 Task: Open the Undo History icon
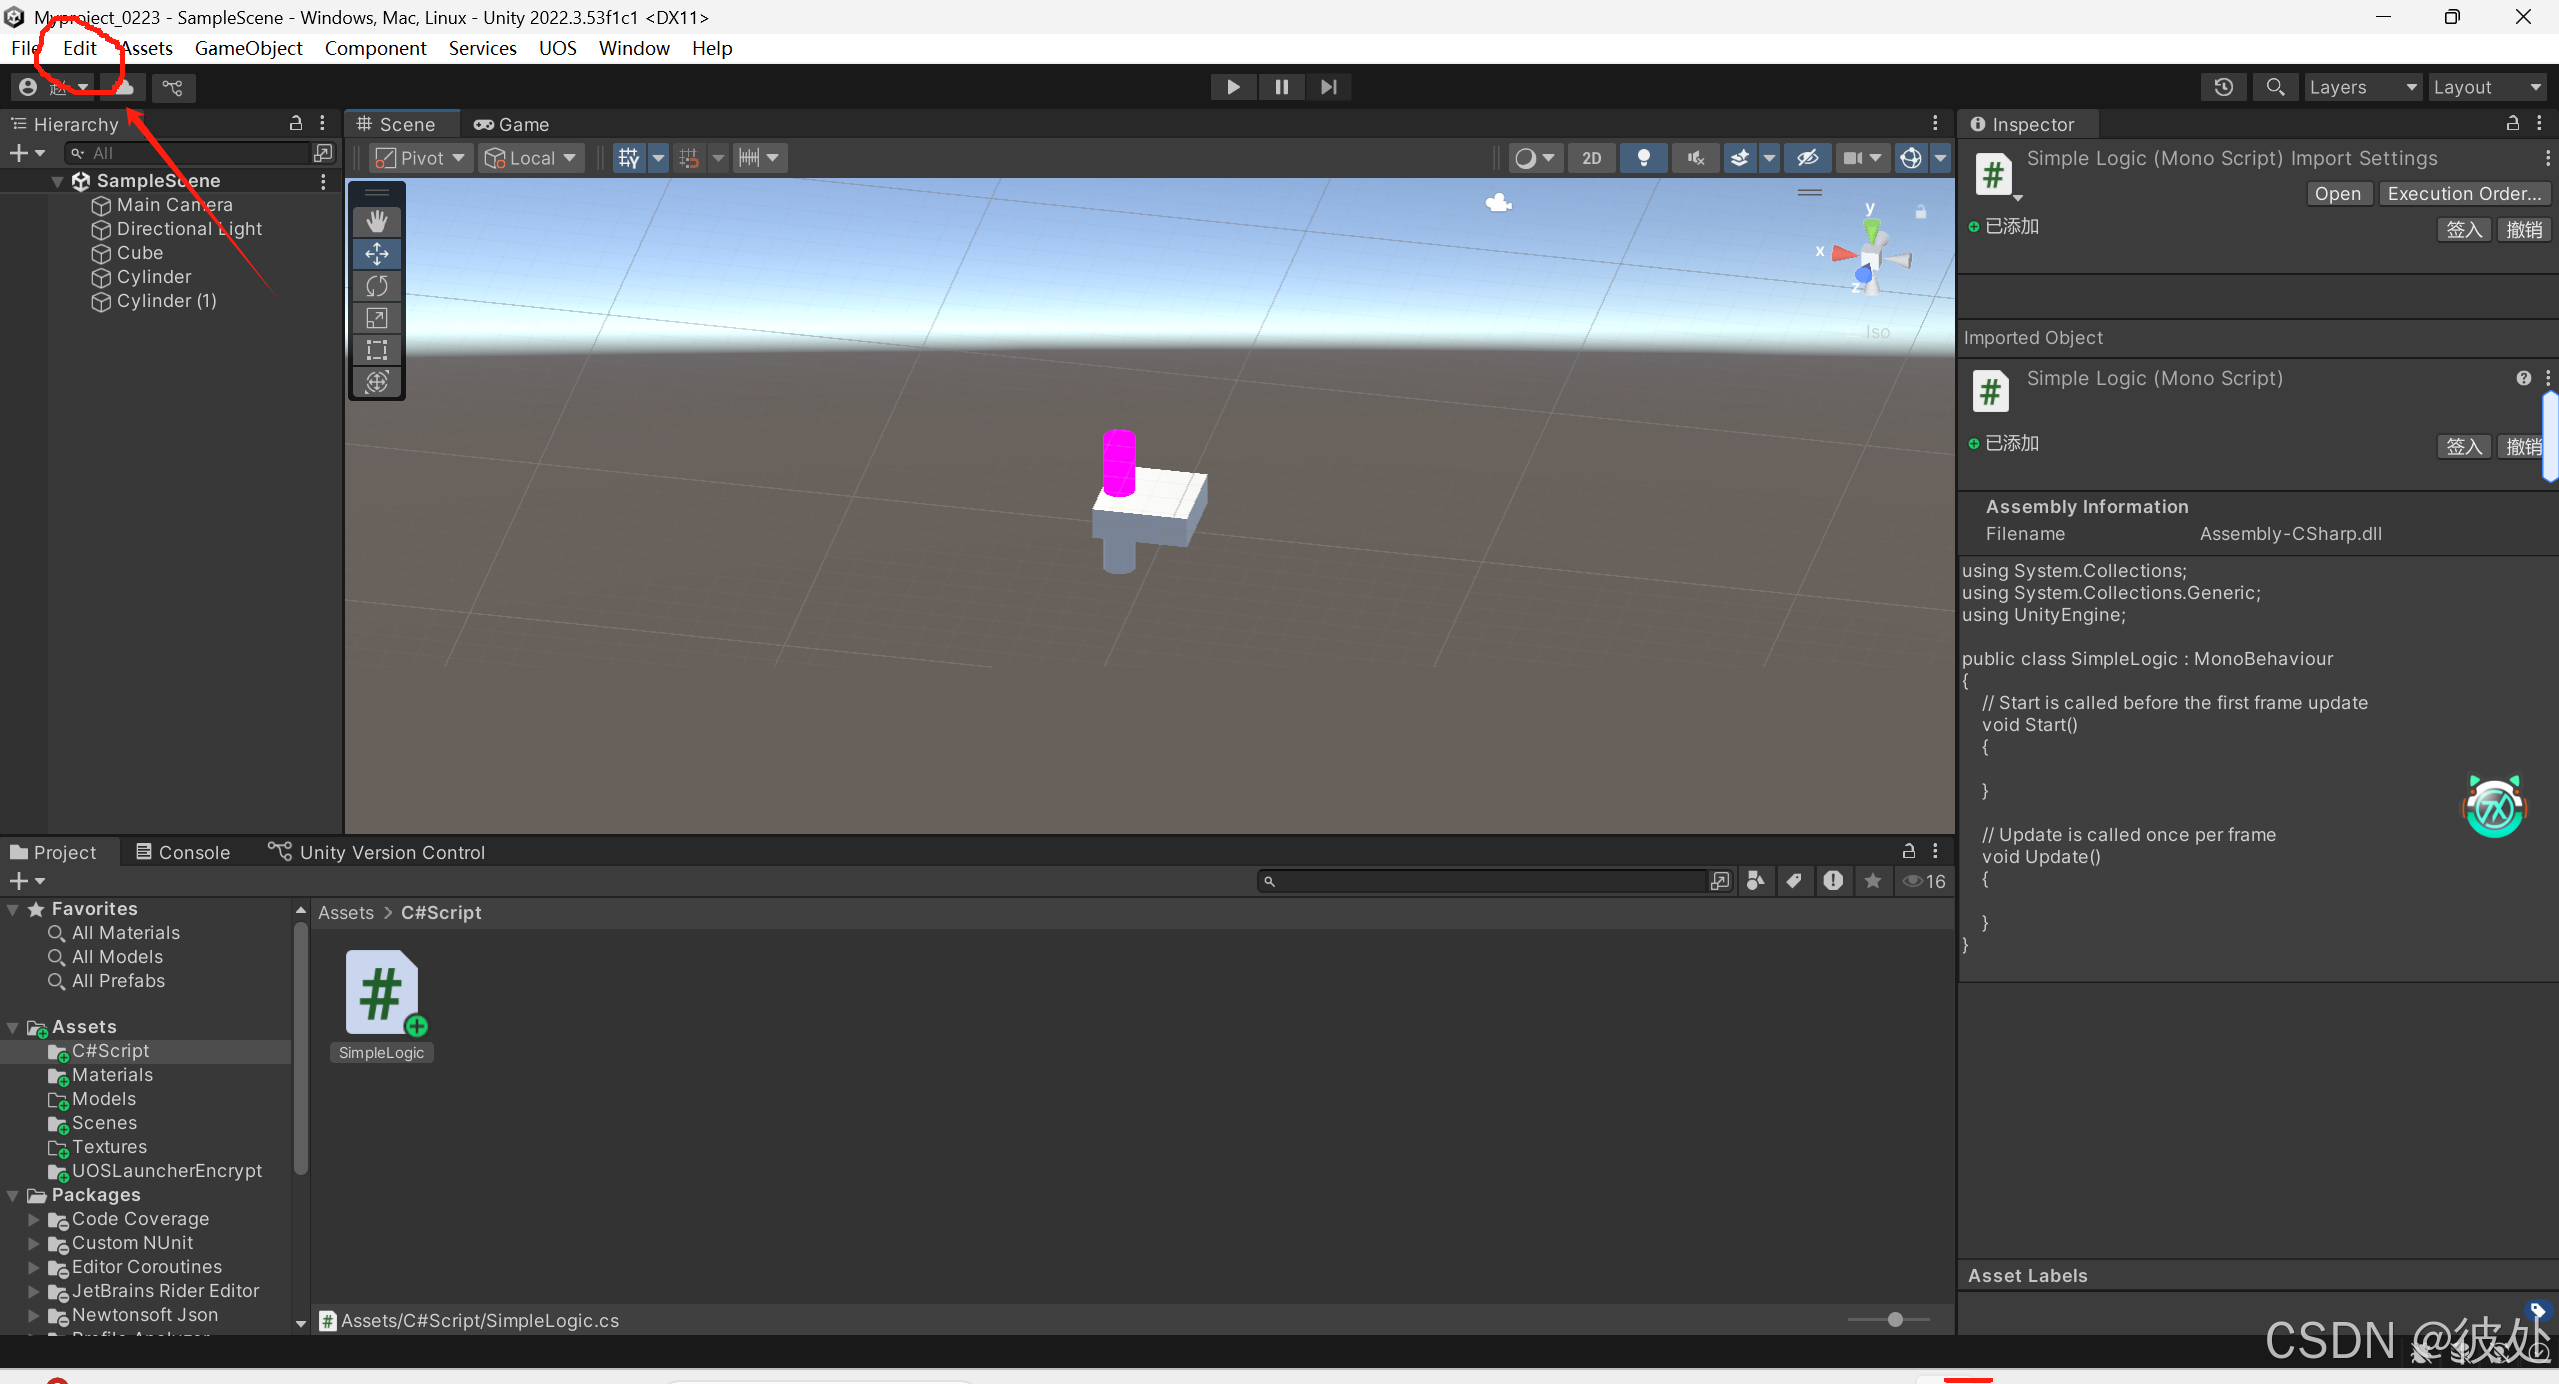[2223, 87]
